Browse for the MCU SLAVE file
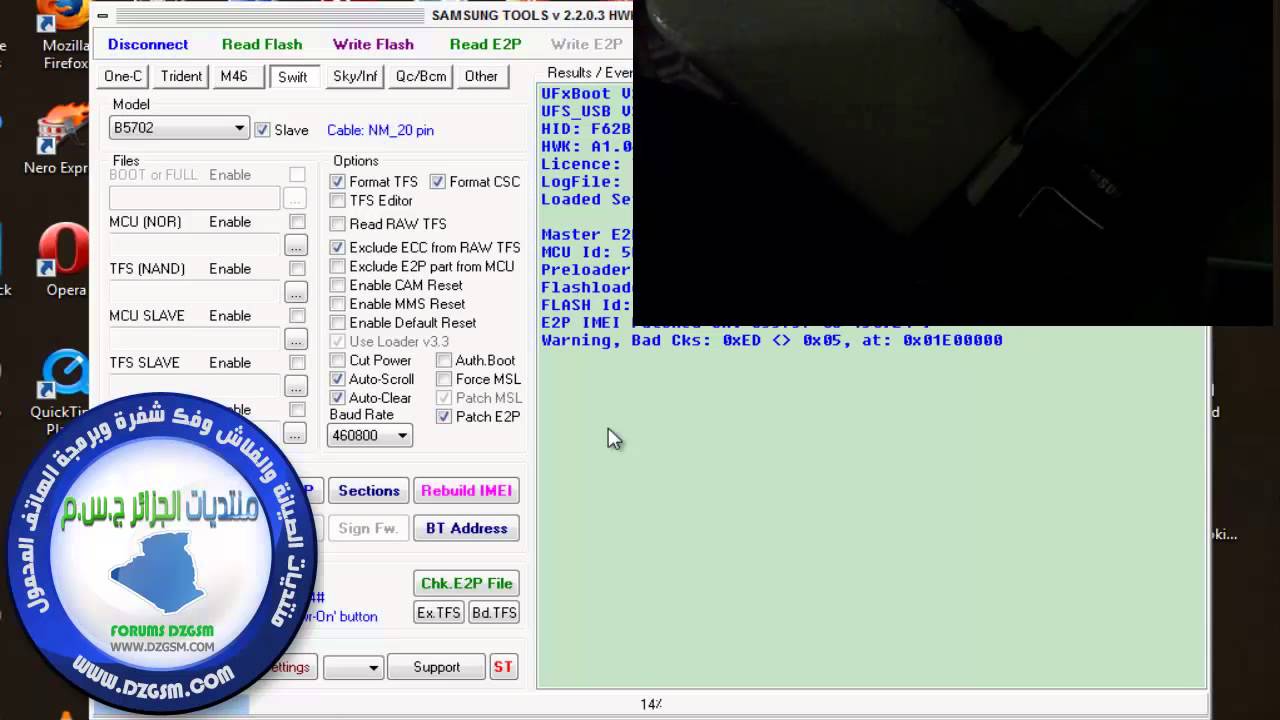Viewport: 1280px width, 720px height. click(x=294, y=339)
